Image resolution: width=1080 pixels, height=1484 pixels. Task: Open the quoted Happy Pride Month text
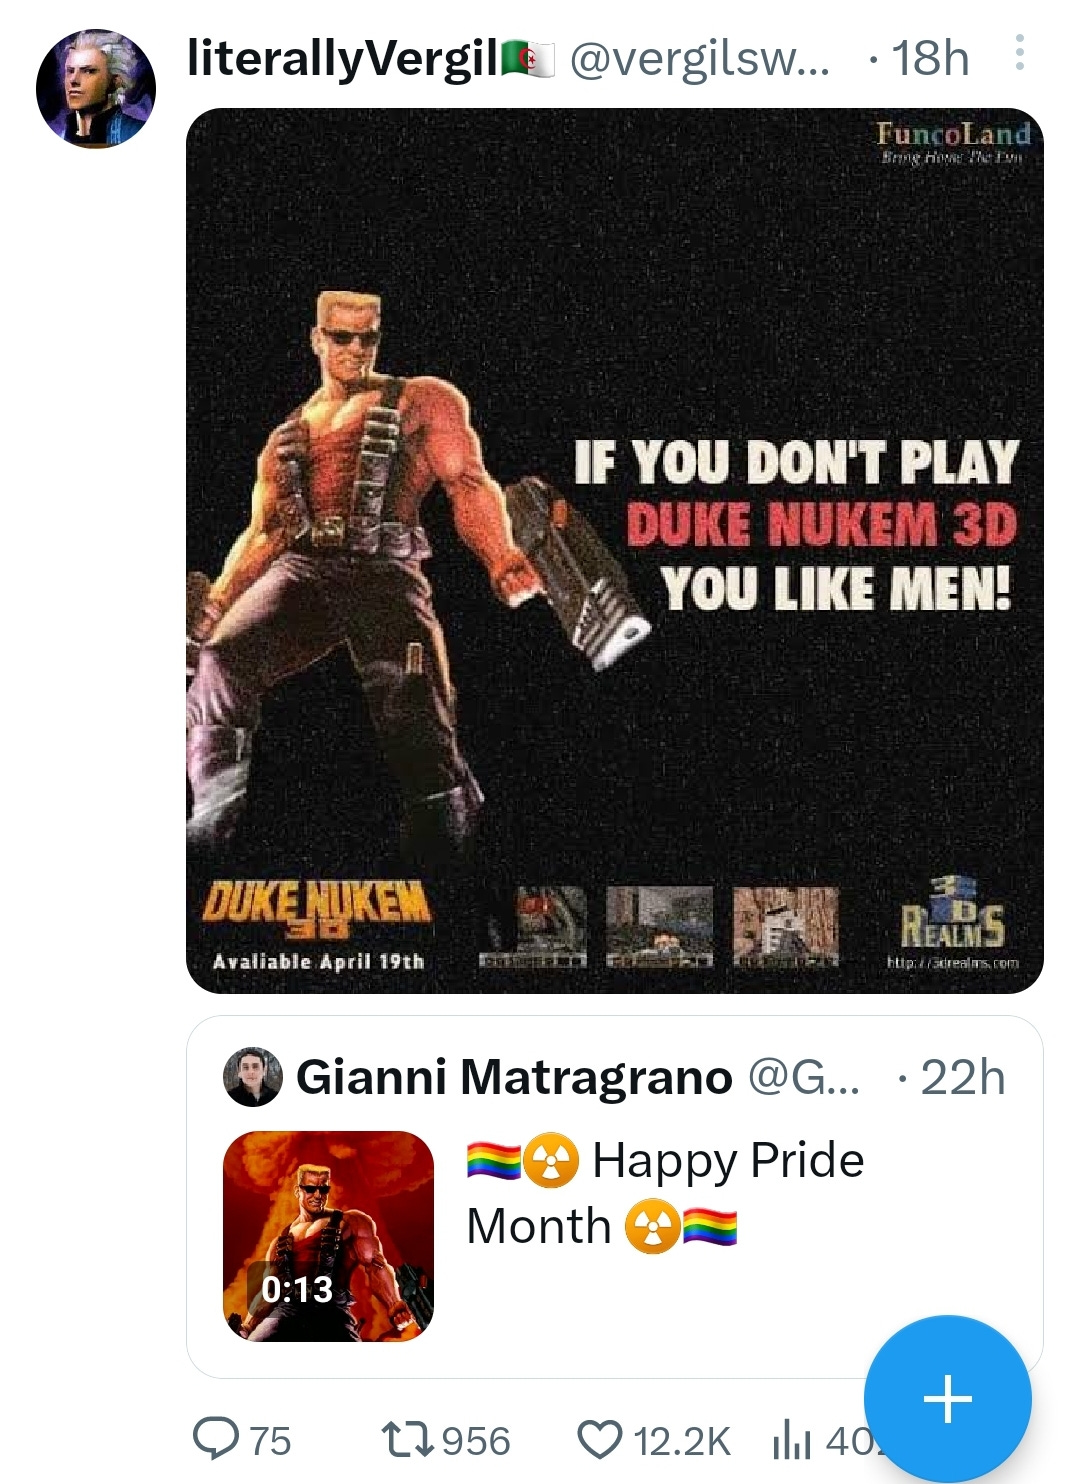coord(665,1193)
